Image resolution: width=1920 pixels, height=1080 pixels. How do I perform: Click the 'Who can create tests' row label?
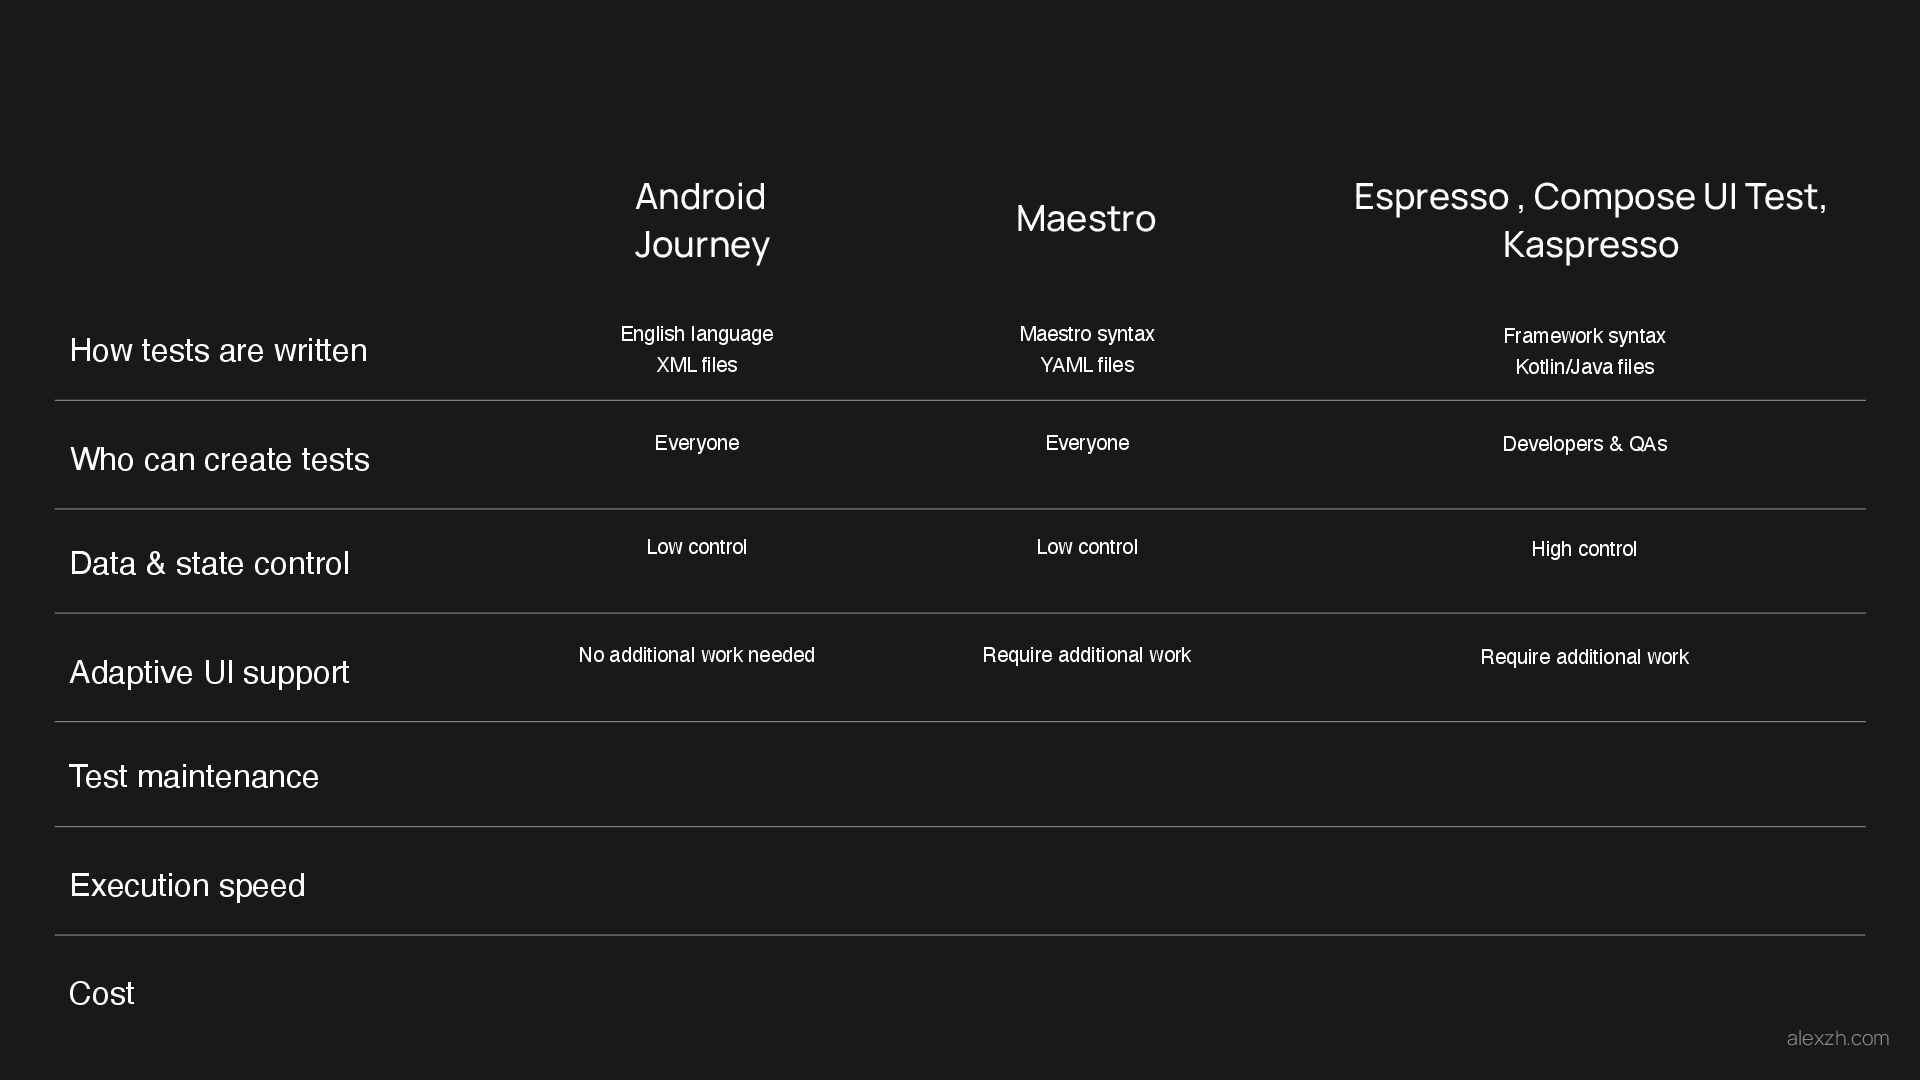pyautogui.click(x=220, y=460)
